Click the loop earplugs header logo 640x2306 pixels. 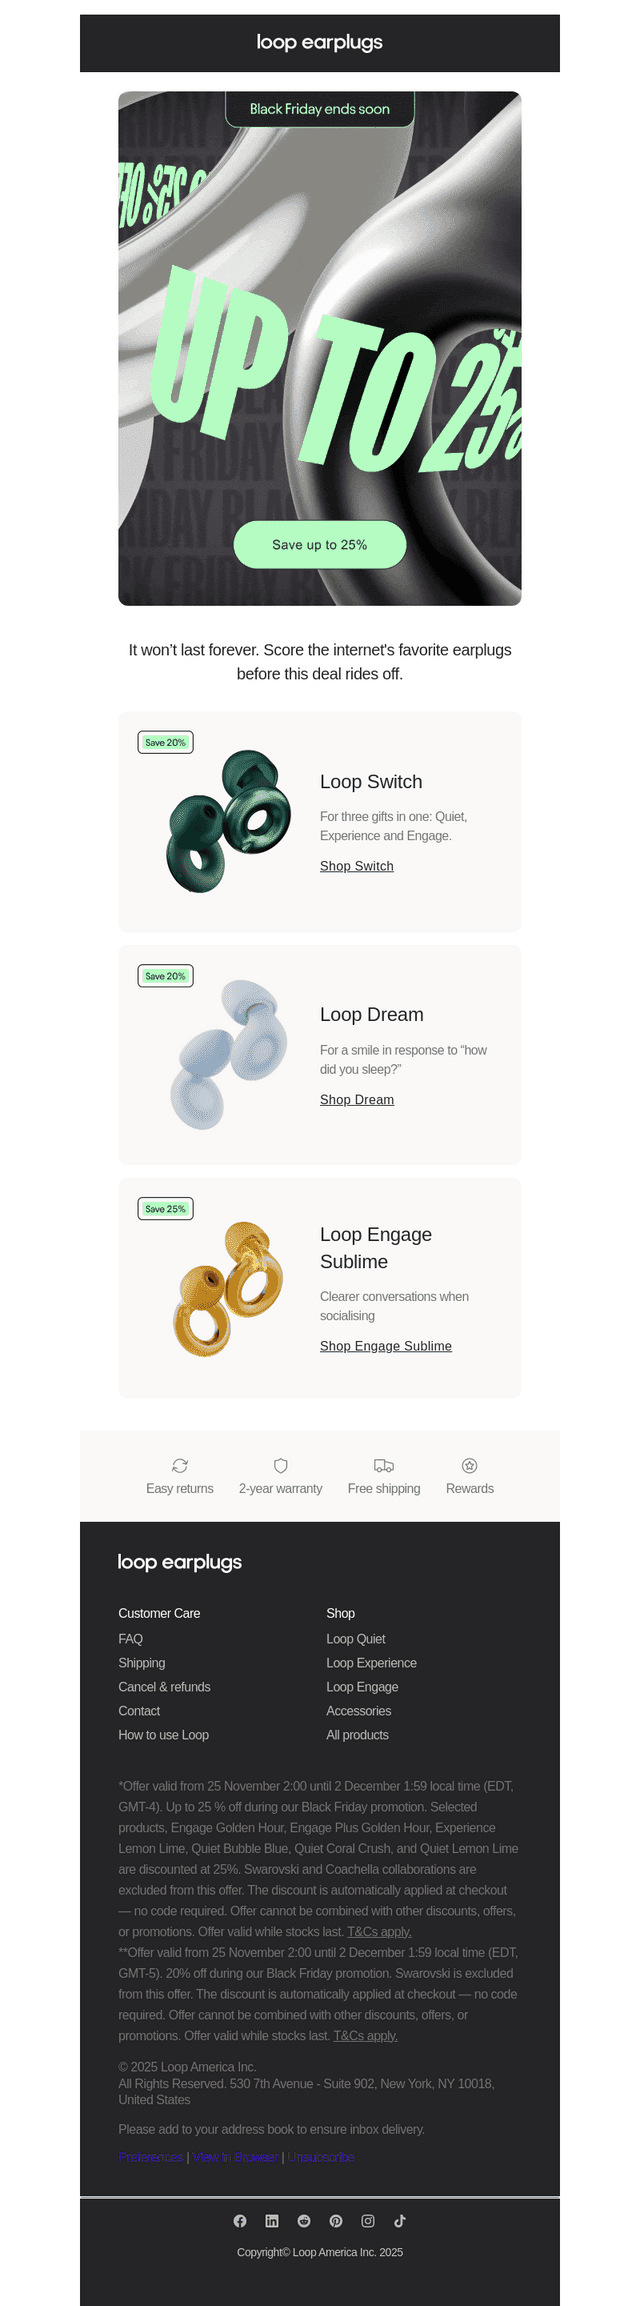click(320, 42)
